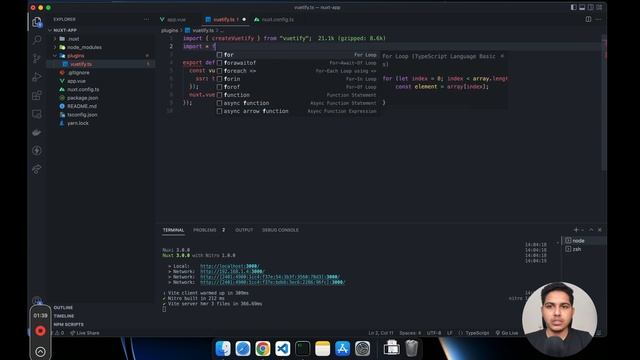Switch to the DEBUG CONSOLE panel tab
The width and height of the screenshot is (640, 360).
pyautogui.click(x=280, y=230)
